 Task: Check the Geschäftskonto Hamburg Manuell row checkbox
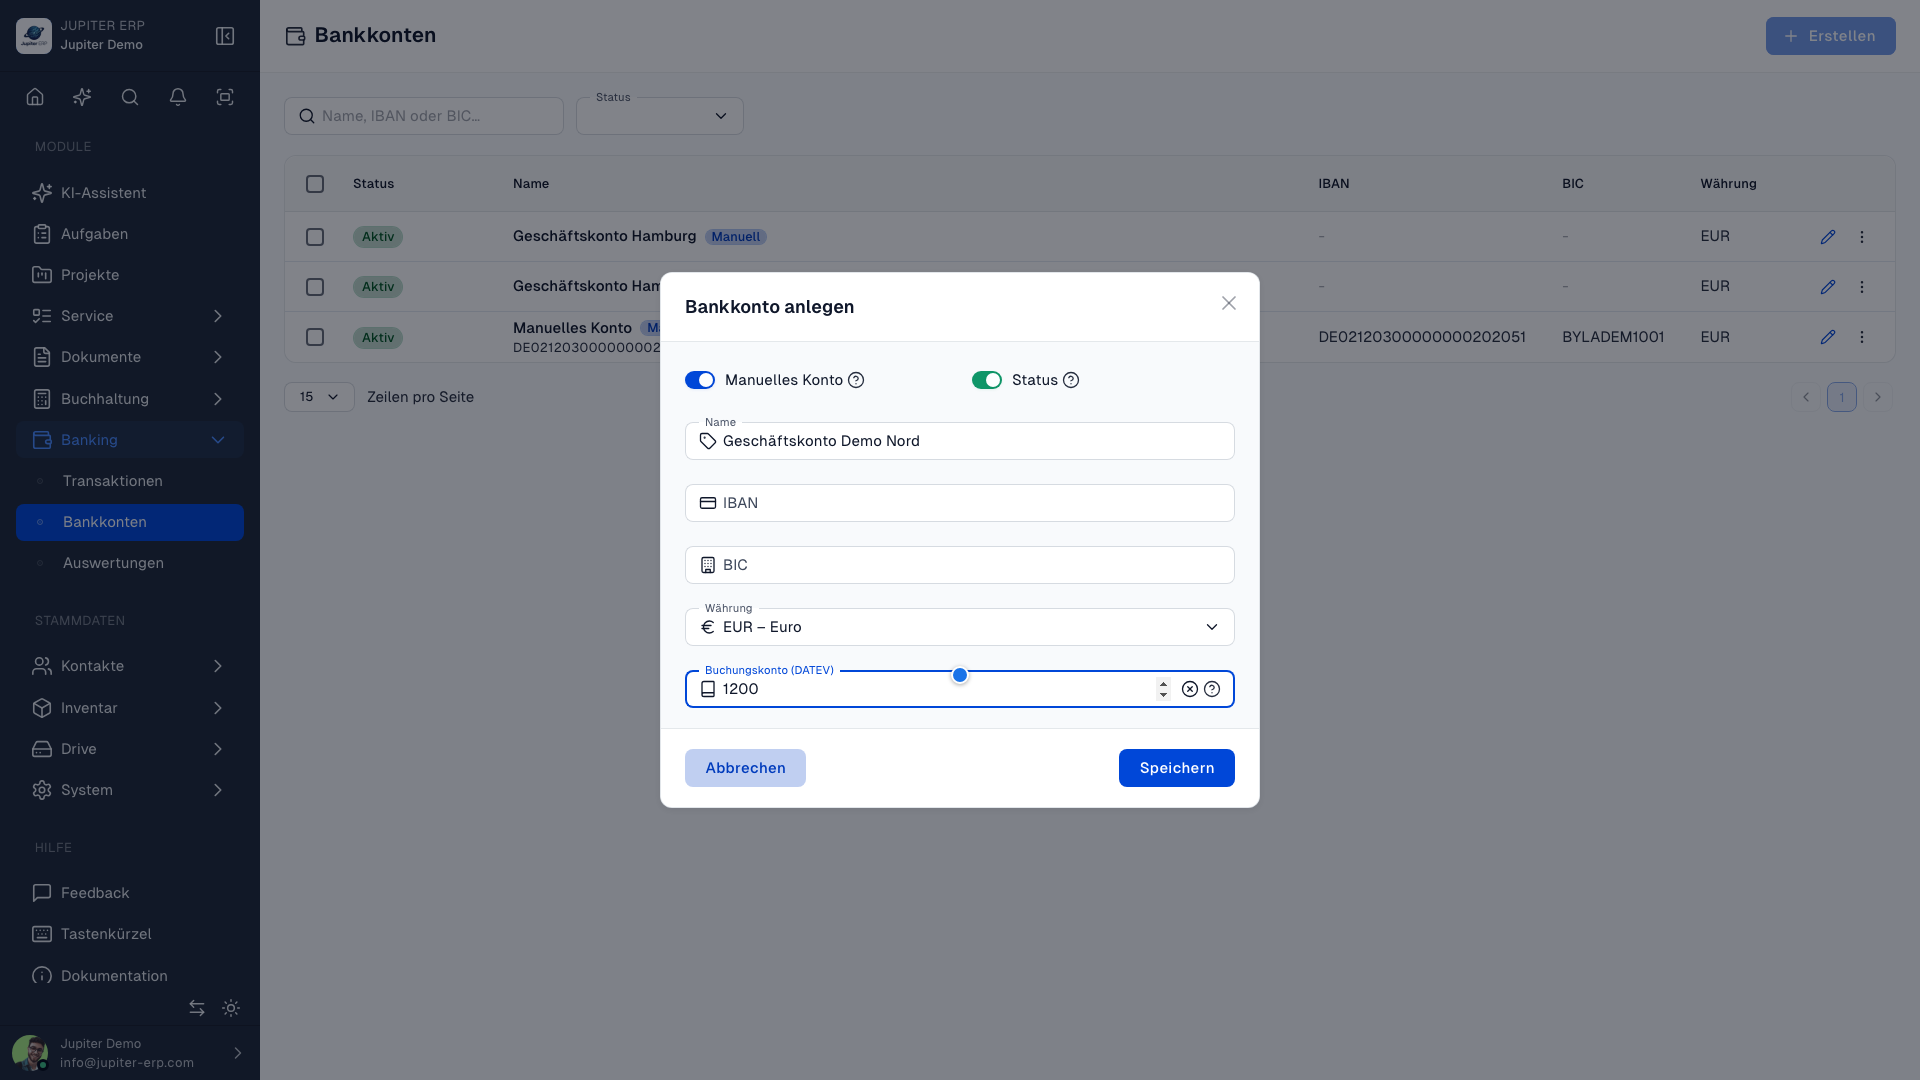(x=315, y=237)
